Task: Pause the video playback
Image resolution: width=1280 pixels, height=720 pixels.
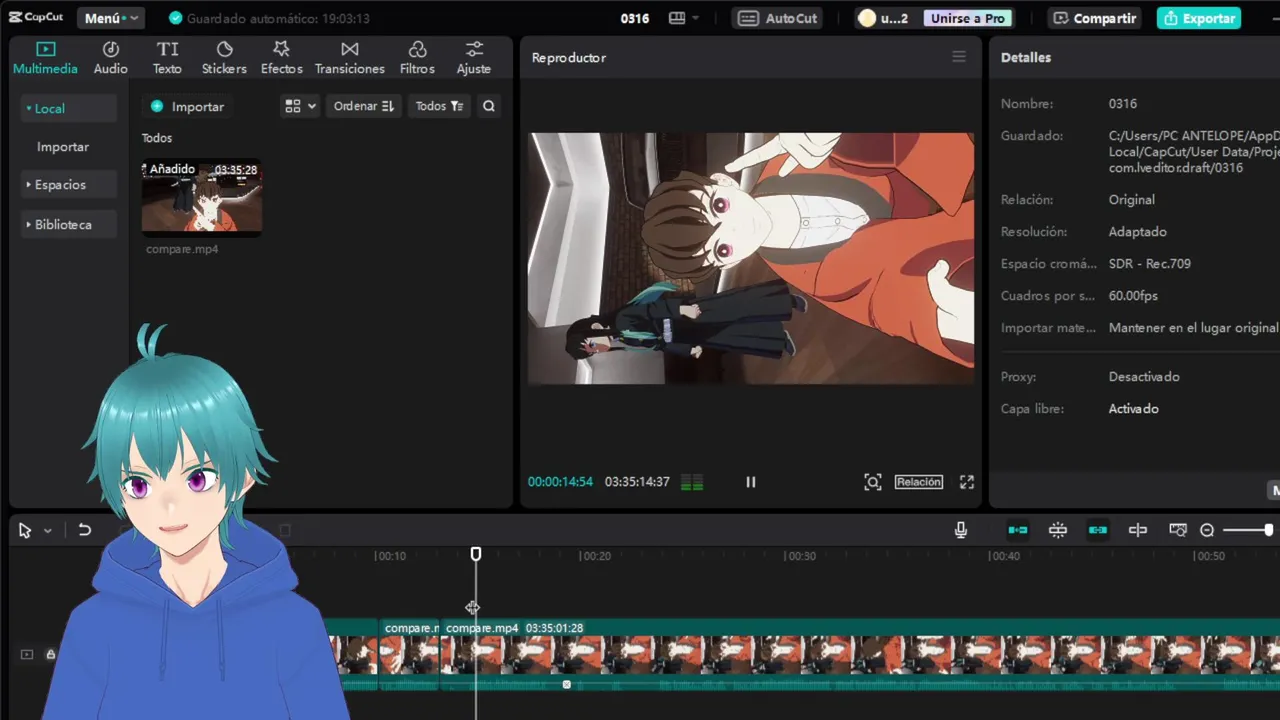Action: tap(751, 482)
